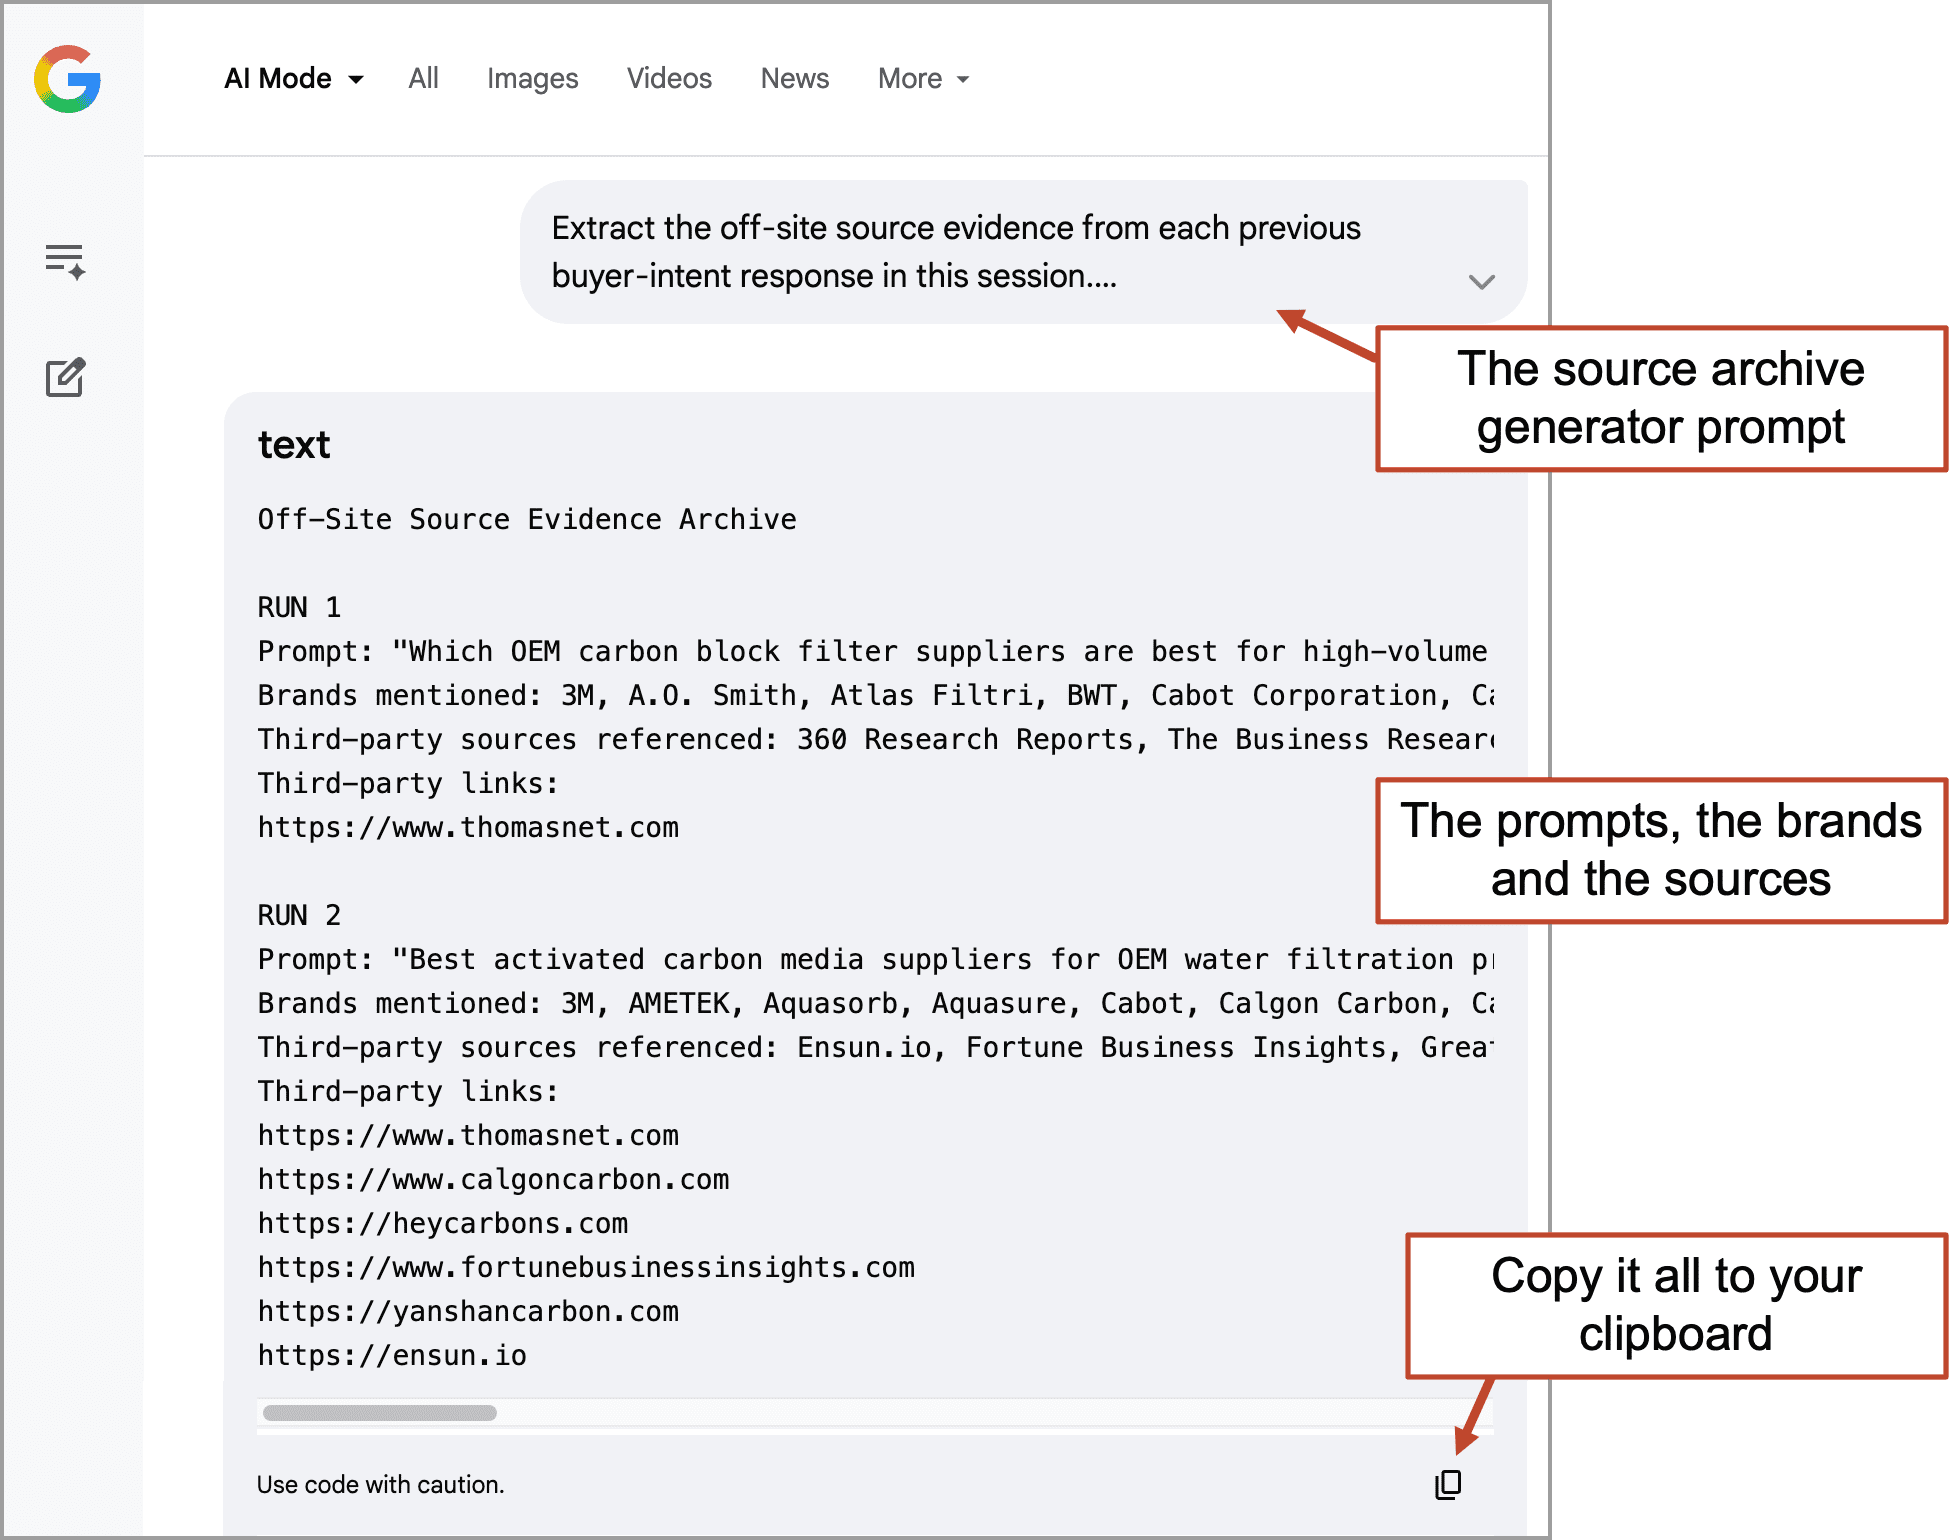This screenshot has width=1950, height=1540.
Task: Click the copy icon below the source archive
Action: [1448, 1484]
